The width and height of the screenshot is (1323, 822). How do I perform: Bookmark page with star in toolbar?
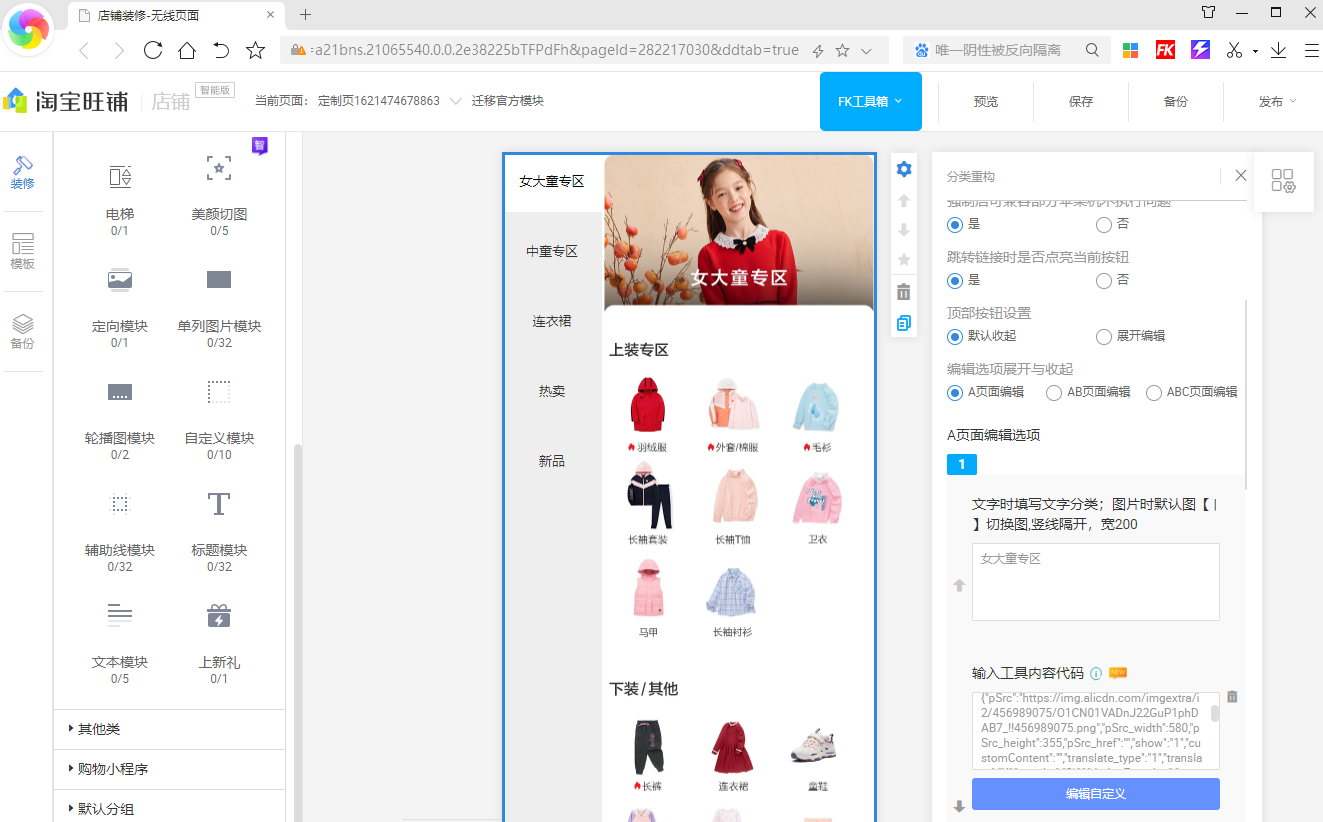click(256, 50)
